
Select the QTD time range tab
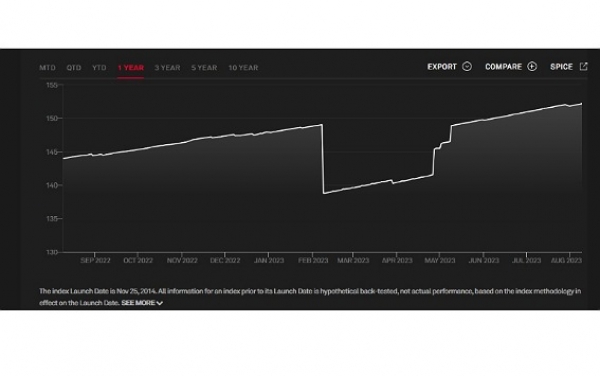pyautogui.click(x=74, y=68)
